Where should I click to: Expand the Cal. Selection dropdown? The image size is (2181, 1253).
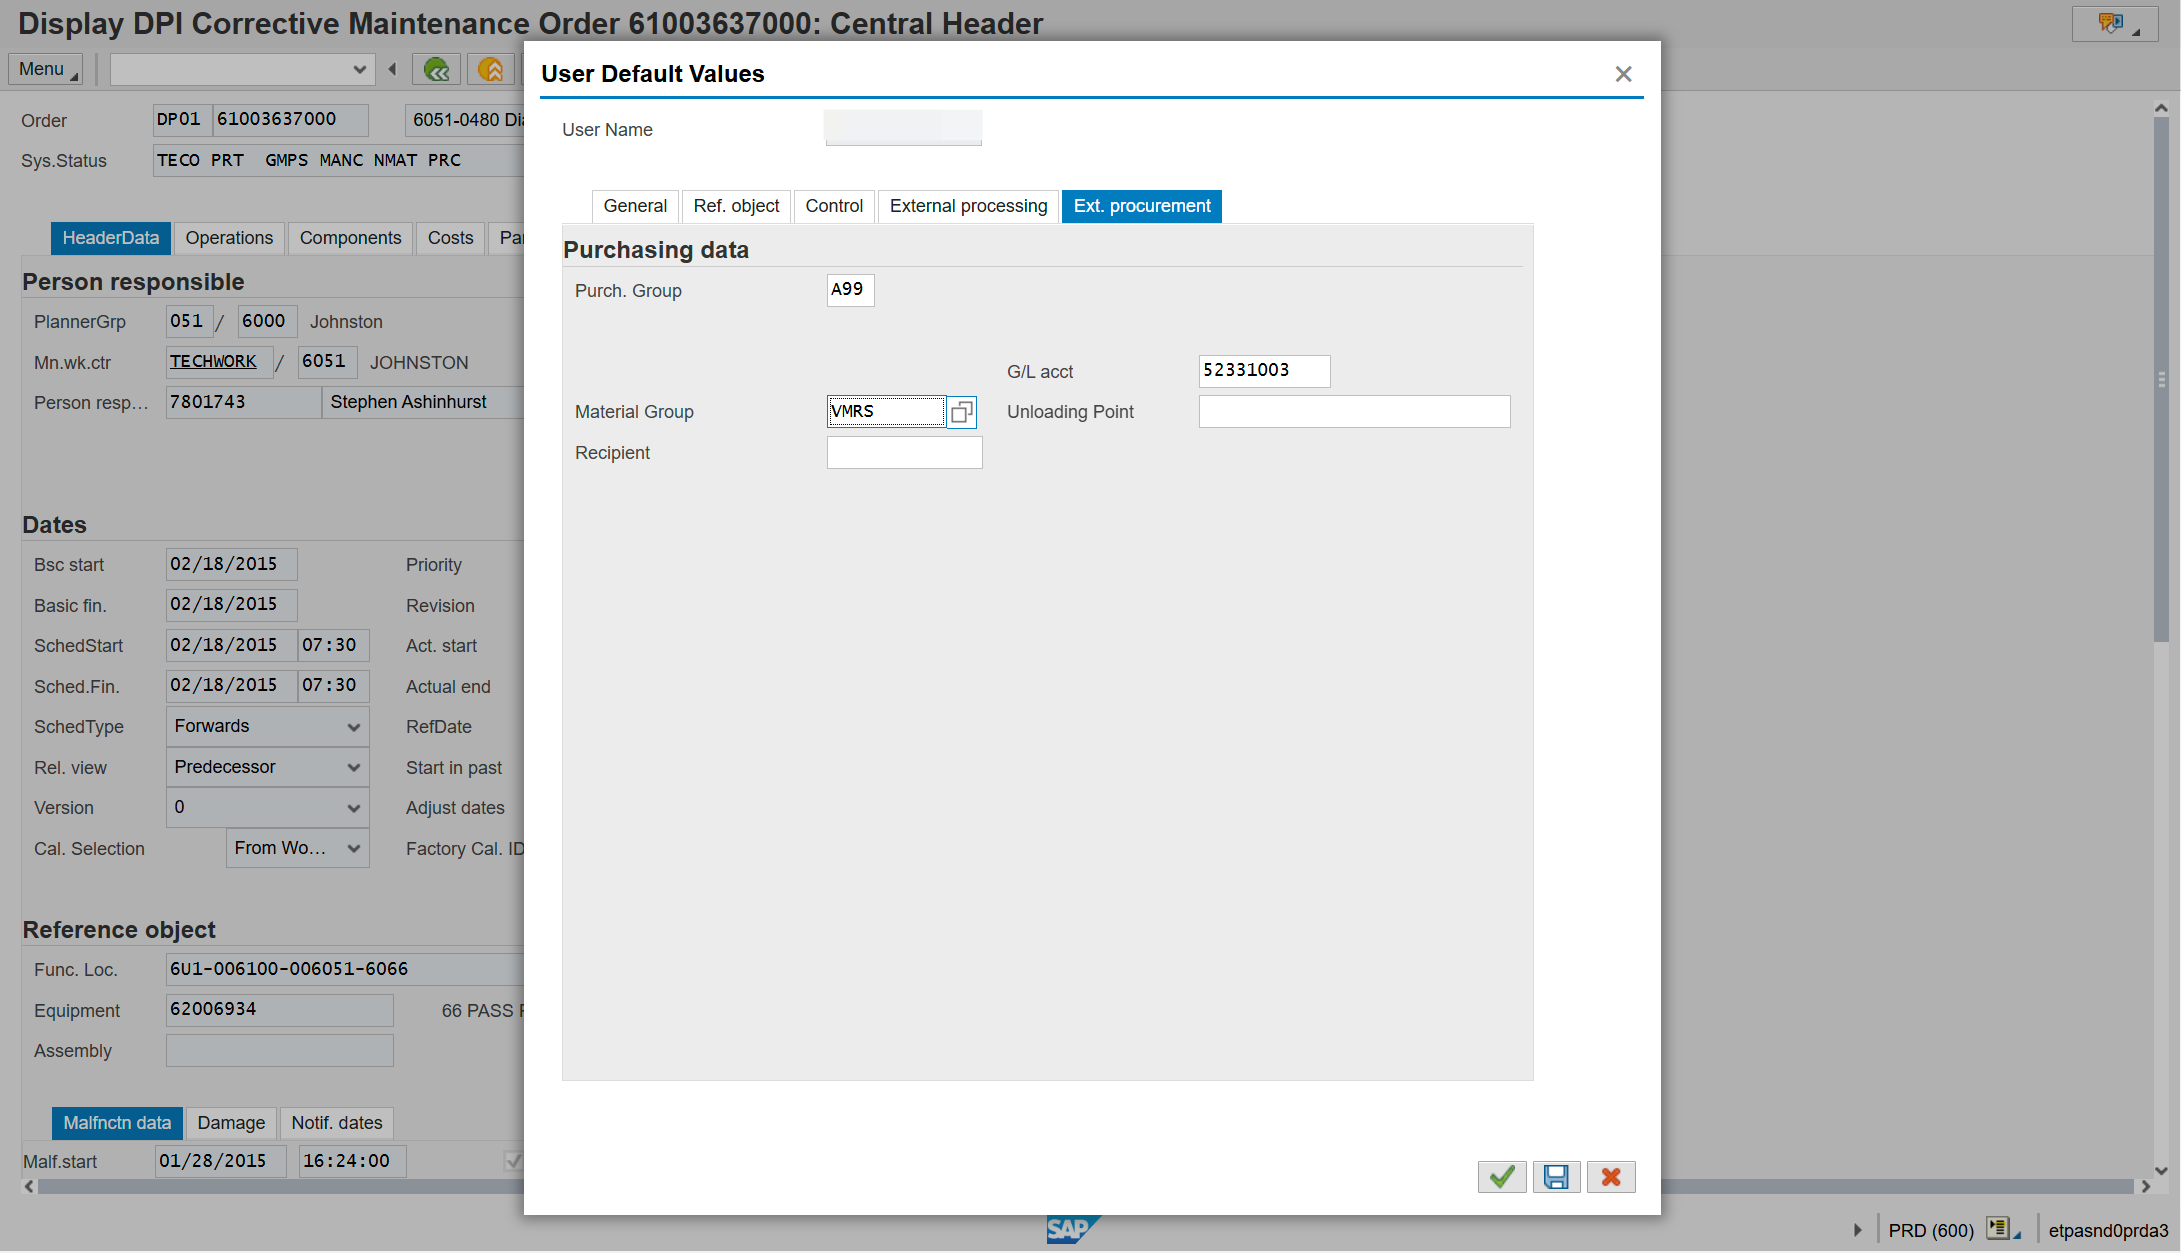353,849
